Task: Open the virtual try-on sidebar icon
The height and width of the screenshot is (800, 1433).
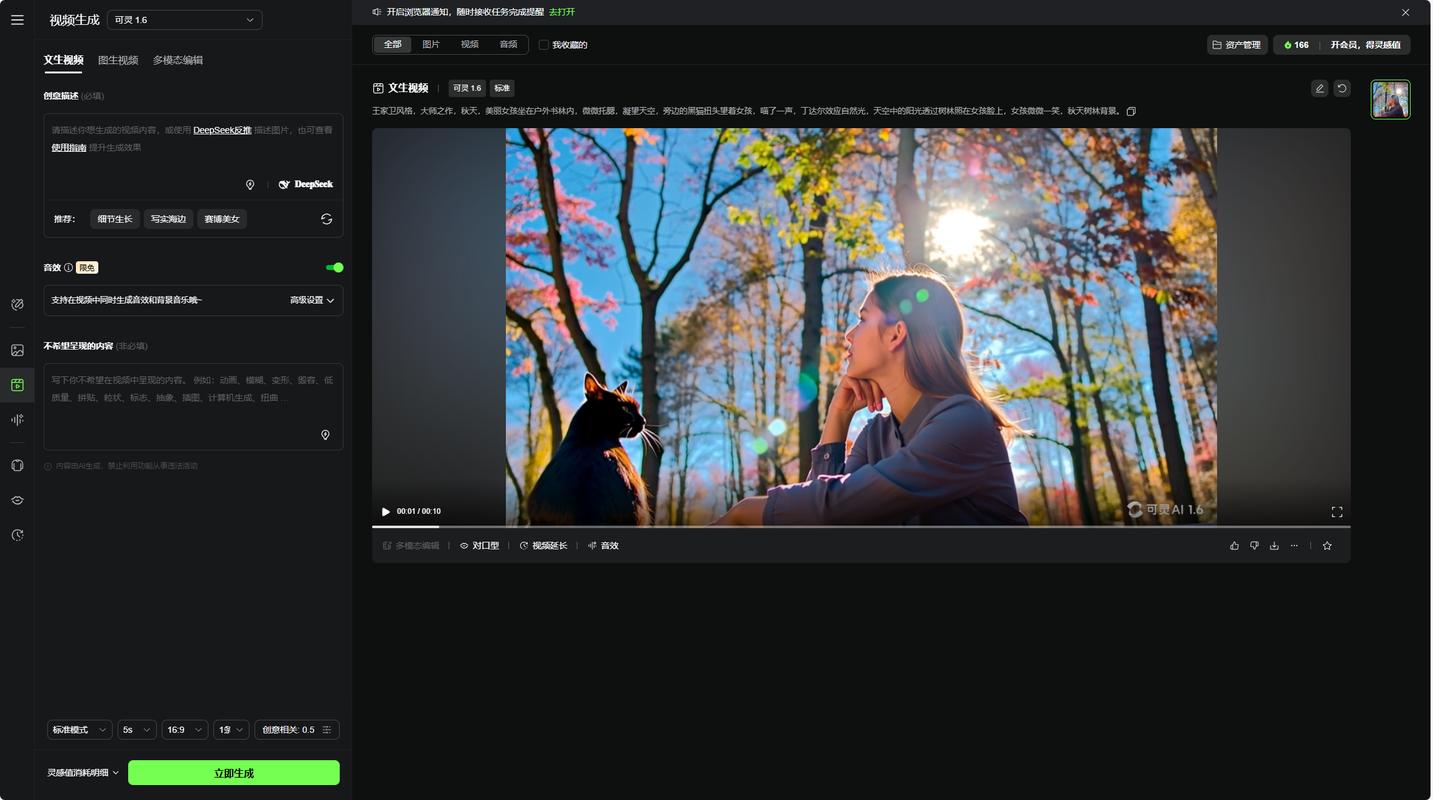Action: click(17, 465)
